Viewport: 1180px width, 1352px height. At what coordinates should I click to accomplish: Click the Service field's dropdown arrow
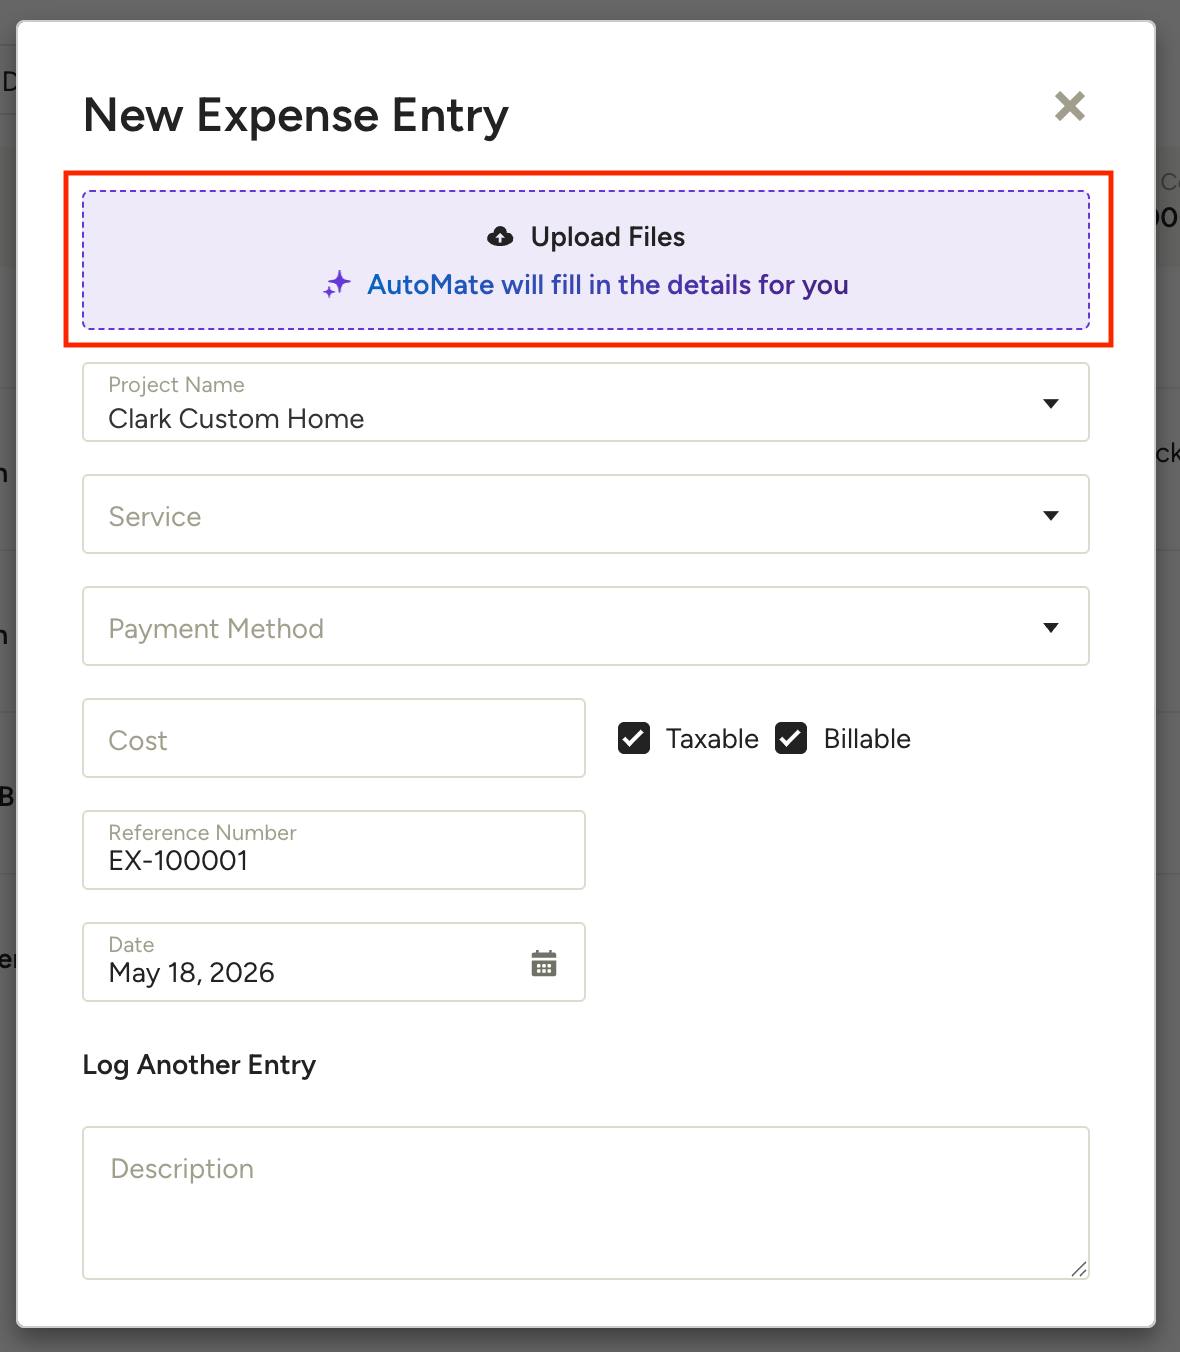[1051, 515]
